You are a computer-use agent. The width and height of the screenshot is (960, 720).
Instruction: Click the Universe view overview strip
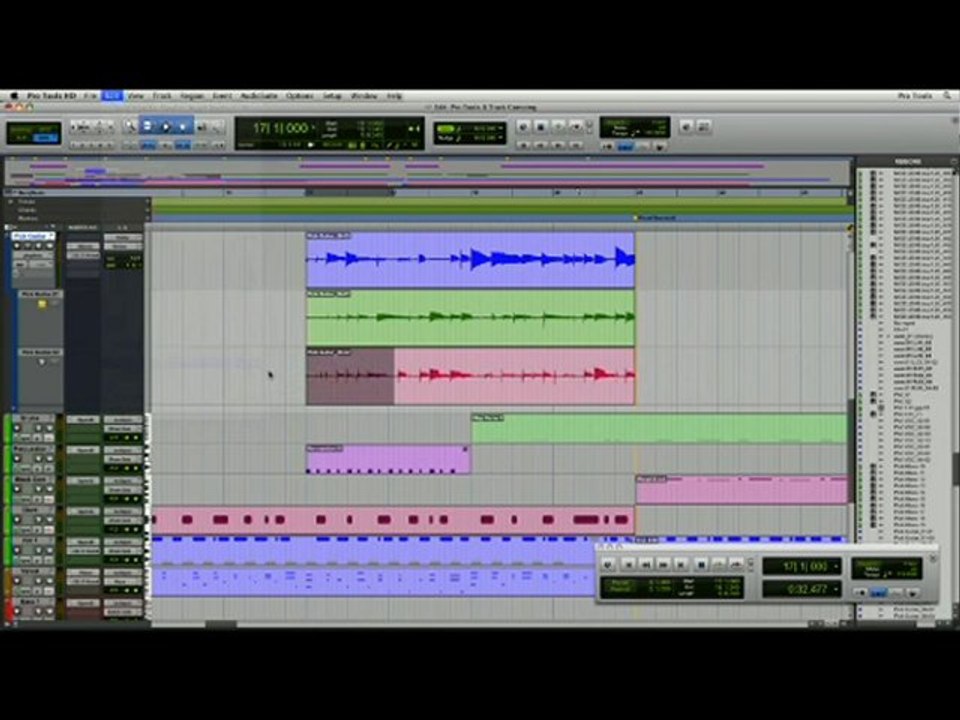click(428, 172)
